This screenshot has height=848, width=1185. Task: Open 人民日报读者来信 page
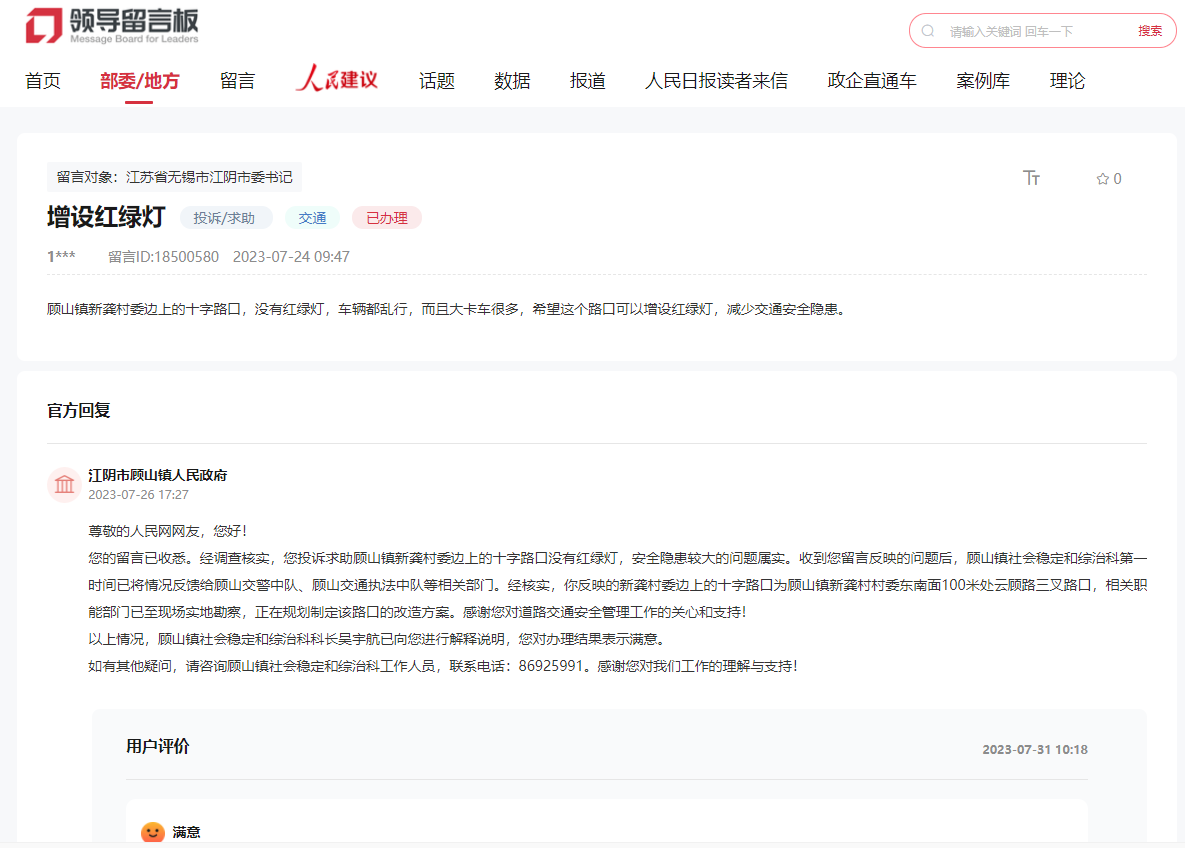[716, 81]
